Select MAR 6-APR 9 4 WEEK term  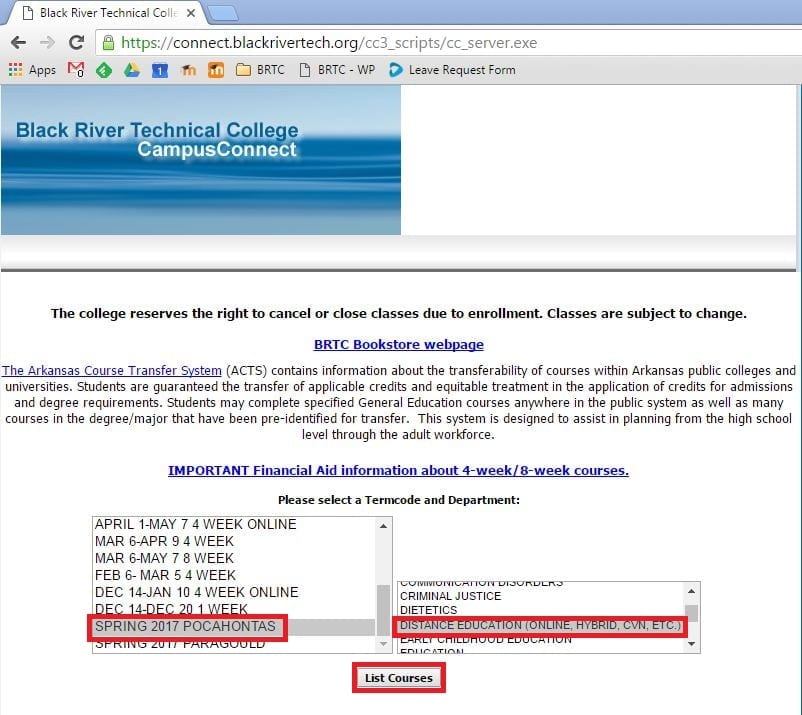coord(234,541)
